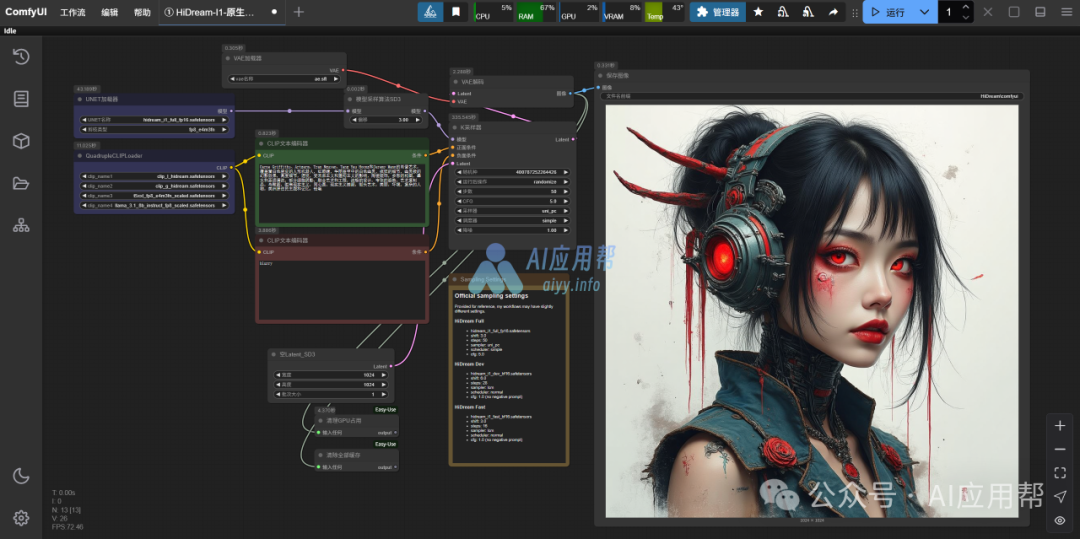
Task: Open the clip_name1 selector
Action: 154,176
